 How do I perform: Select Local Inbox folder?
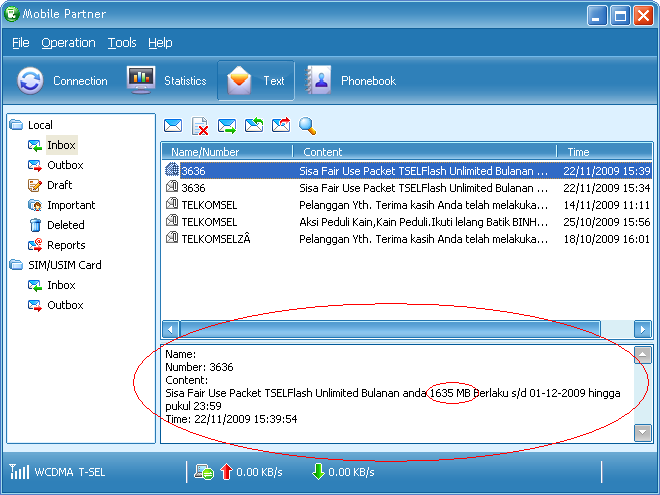click(x=61, y=145)
